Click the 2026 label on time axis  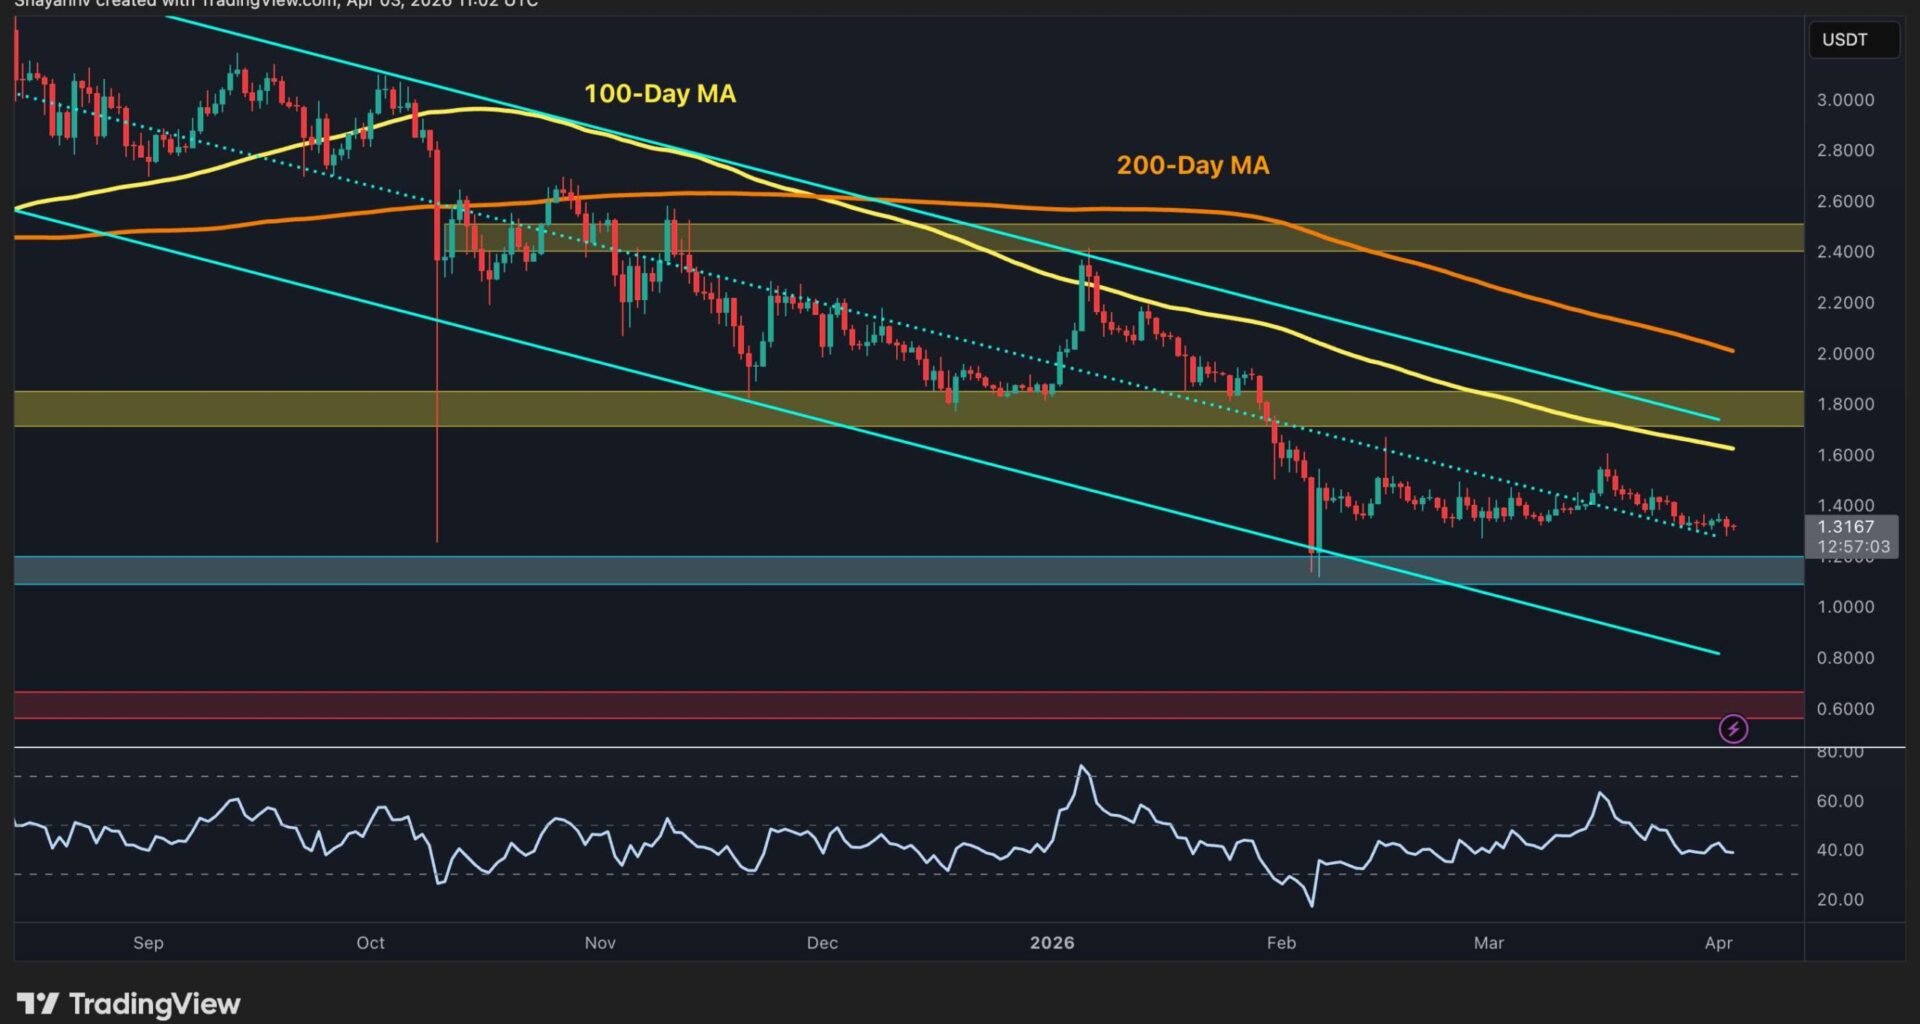(x=1052, y=943)
